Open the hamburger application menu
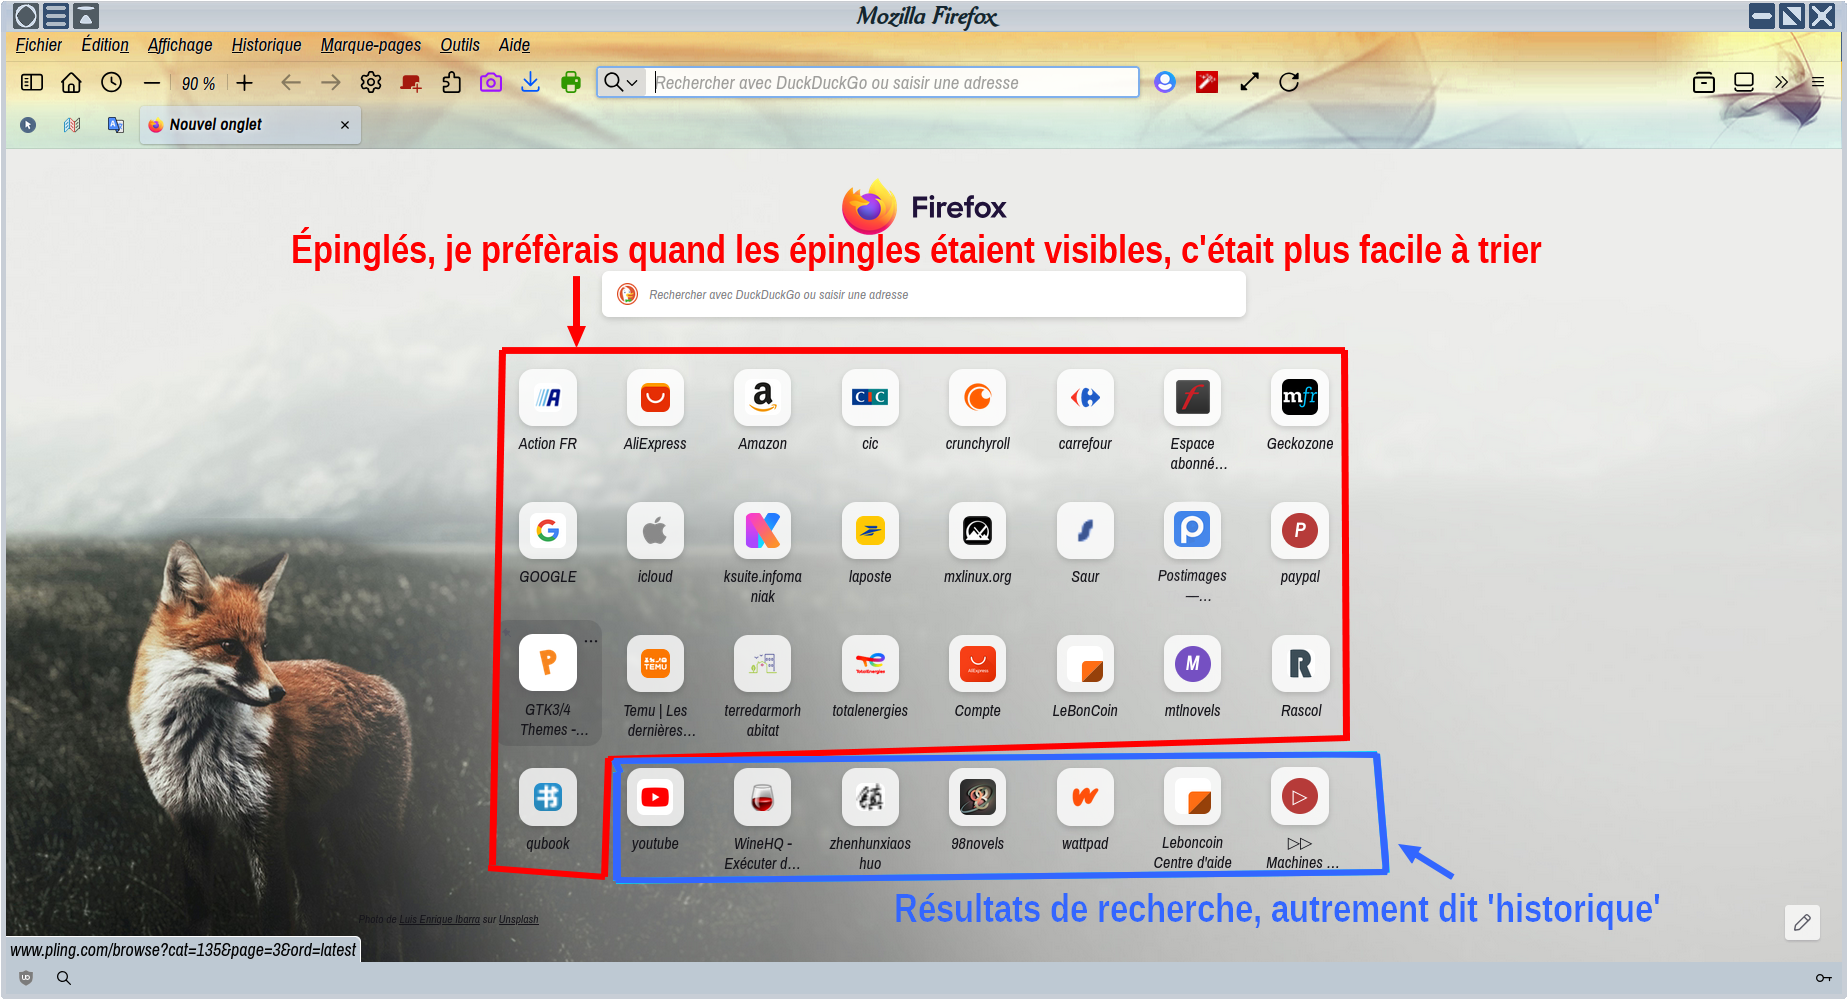Viewport: 1848px width, 1000px height. click(x=1818, y=83)
